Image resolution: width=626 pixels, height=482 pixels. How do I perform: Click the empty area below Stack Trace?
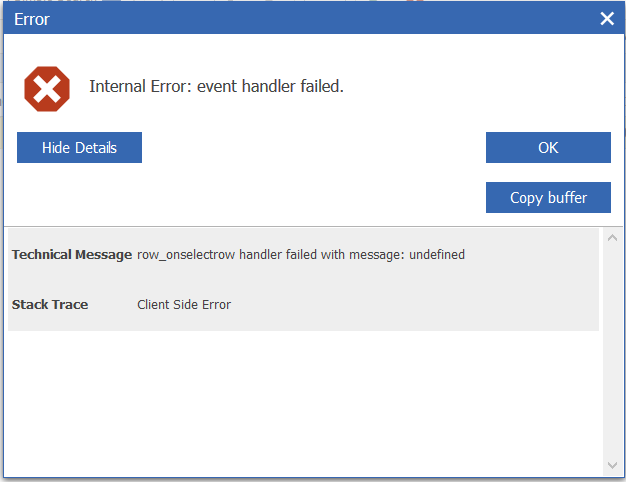tap(300, 400)
